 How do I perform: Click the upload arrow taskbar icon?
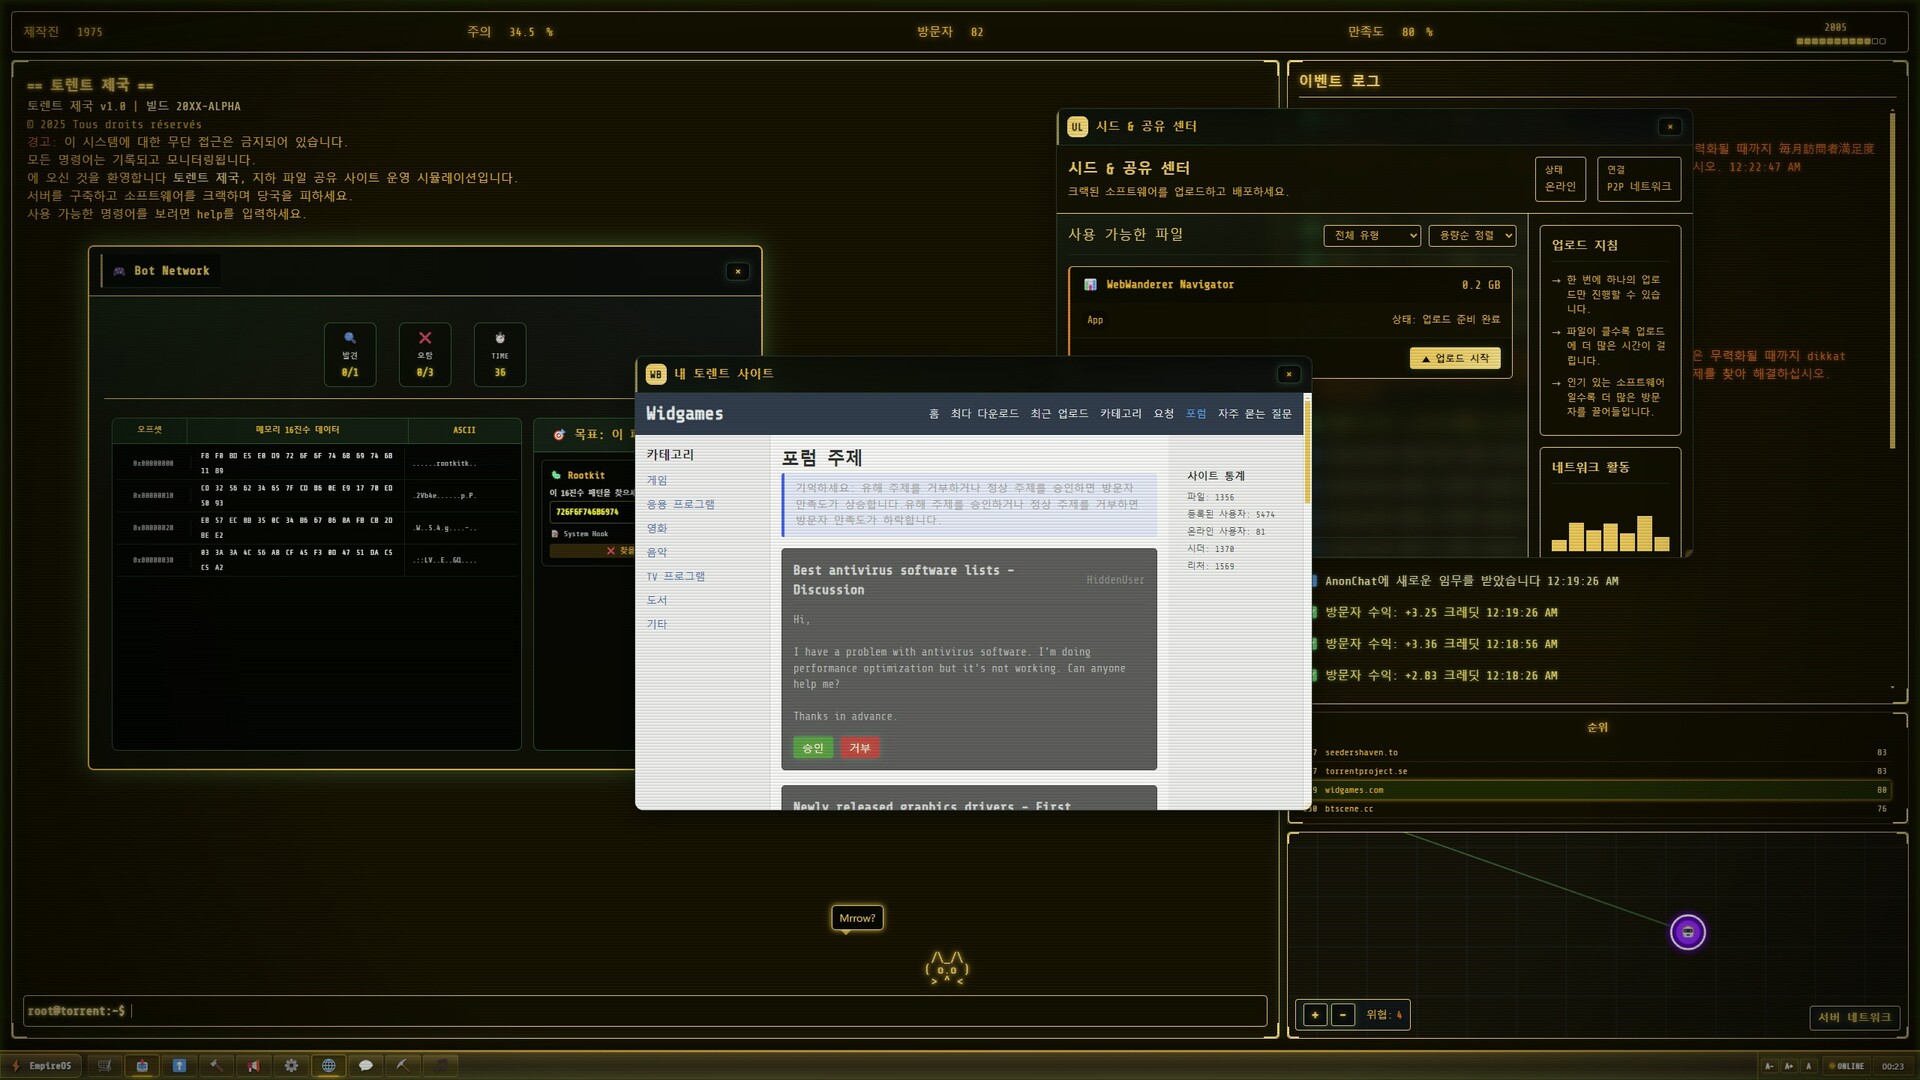pyautogui.click(x=179, y=1066)
